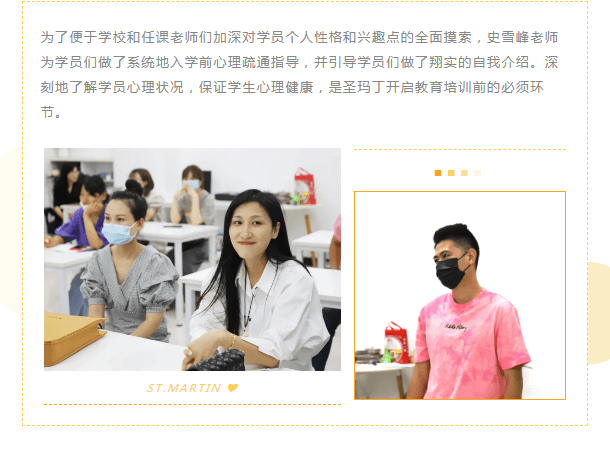
Task: Click the red gift bag in left photo
Action: 305,186
